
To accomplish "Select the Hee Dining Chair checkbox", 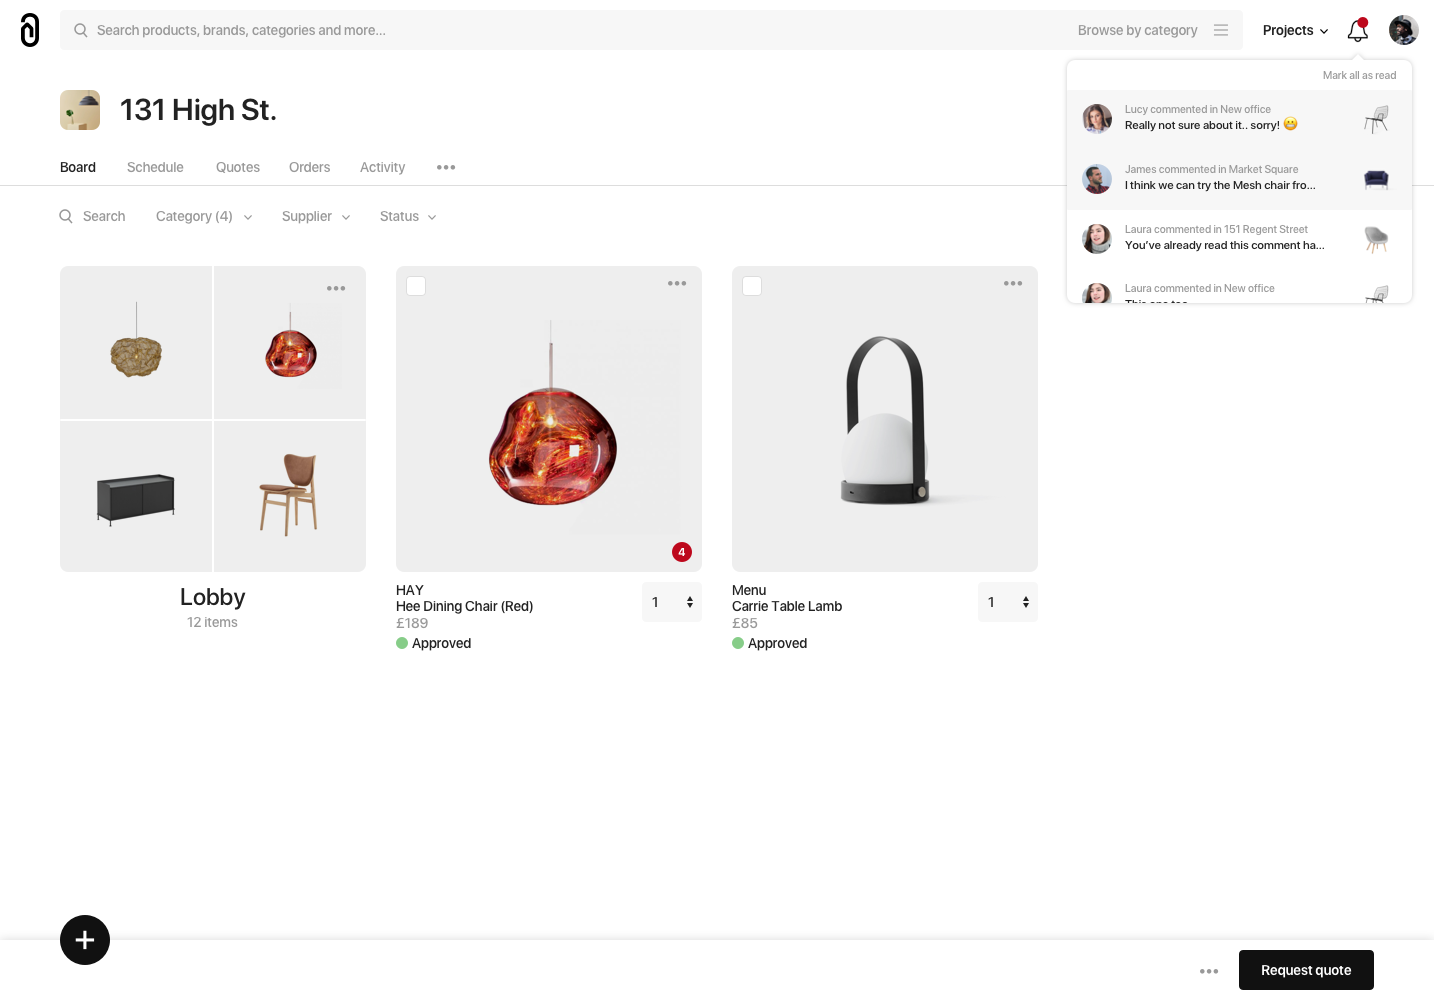I will click(416, 286).
